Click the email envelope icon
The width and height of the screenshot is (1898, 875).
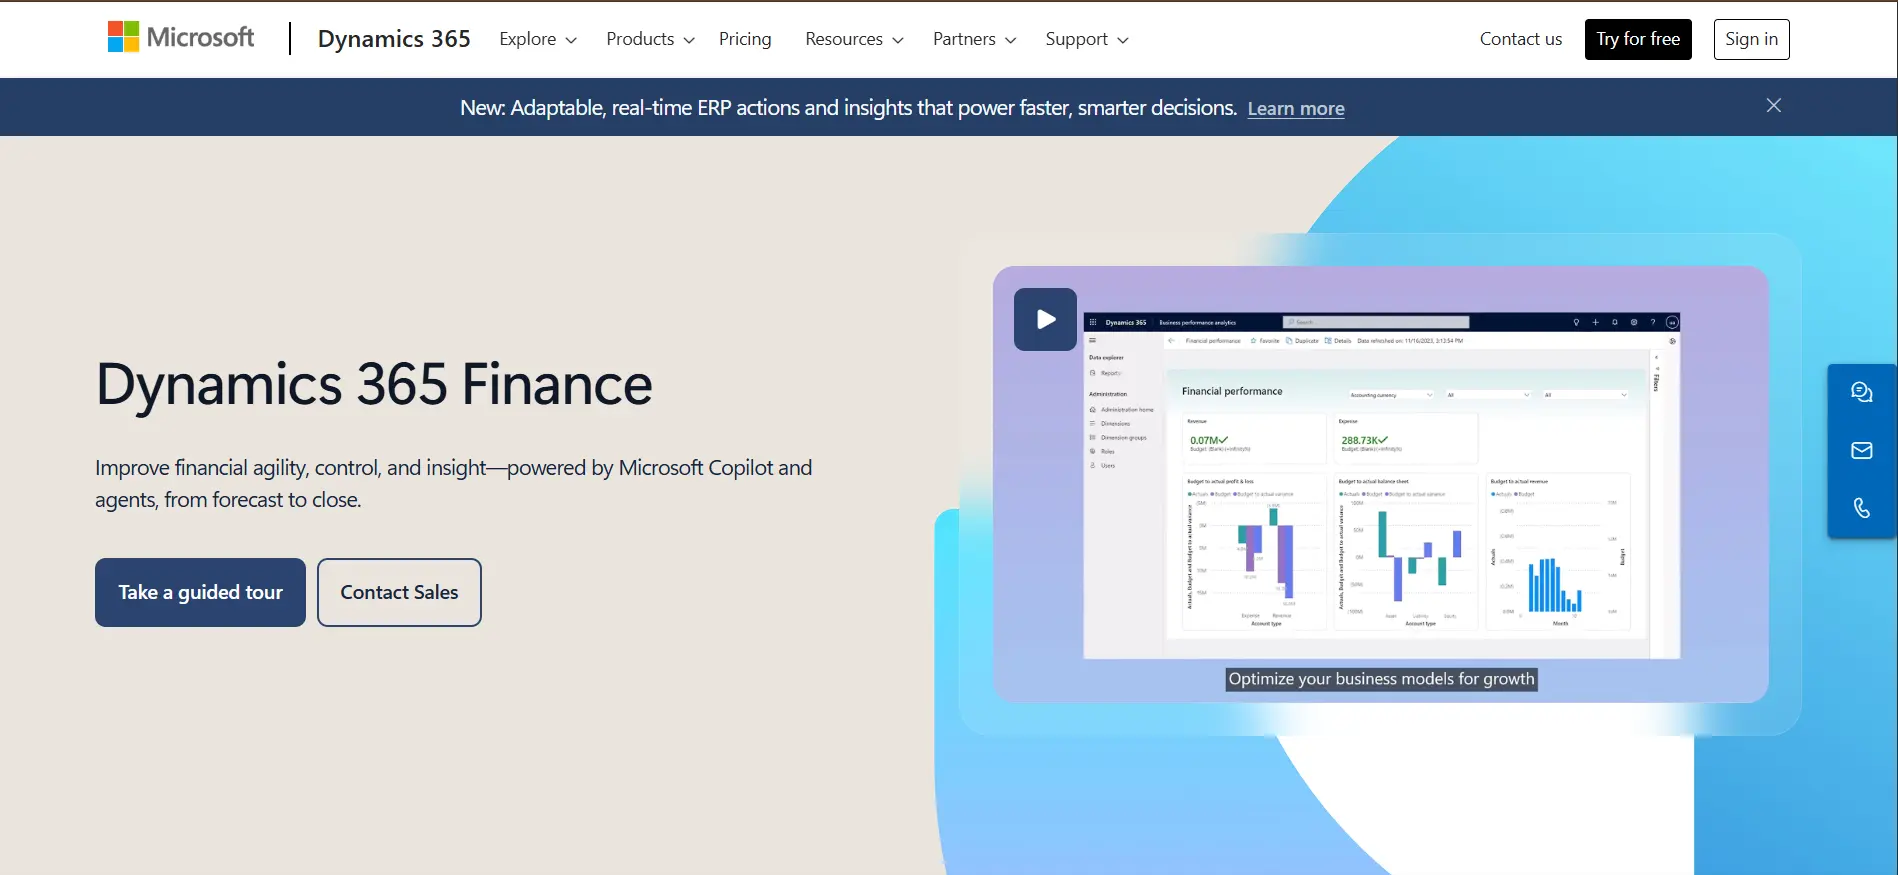point(1861,451)
